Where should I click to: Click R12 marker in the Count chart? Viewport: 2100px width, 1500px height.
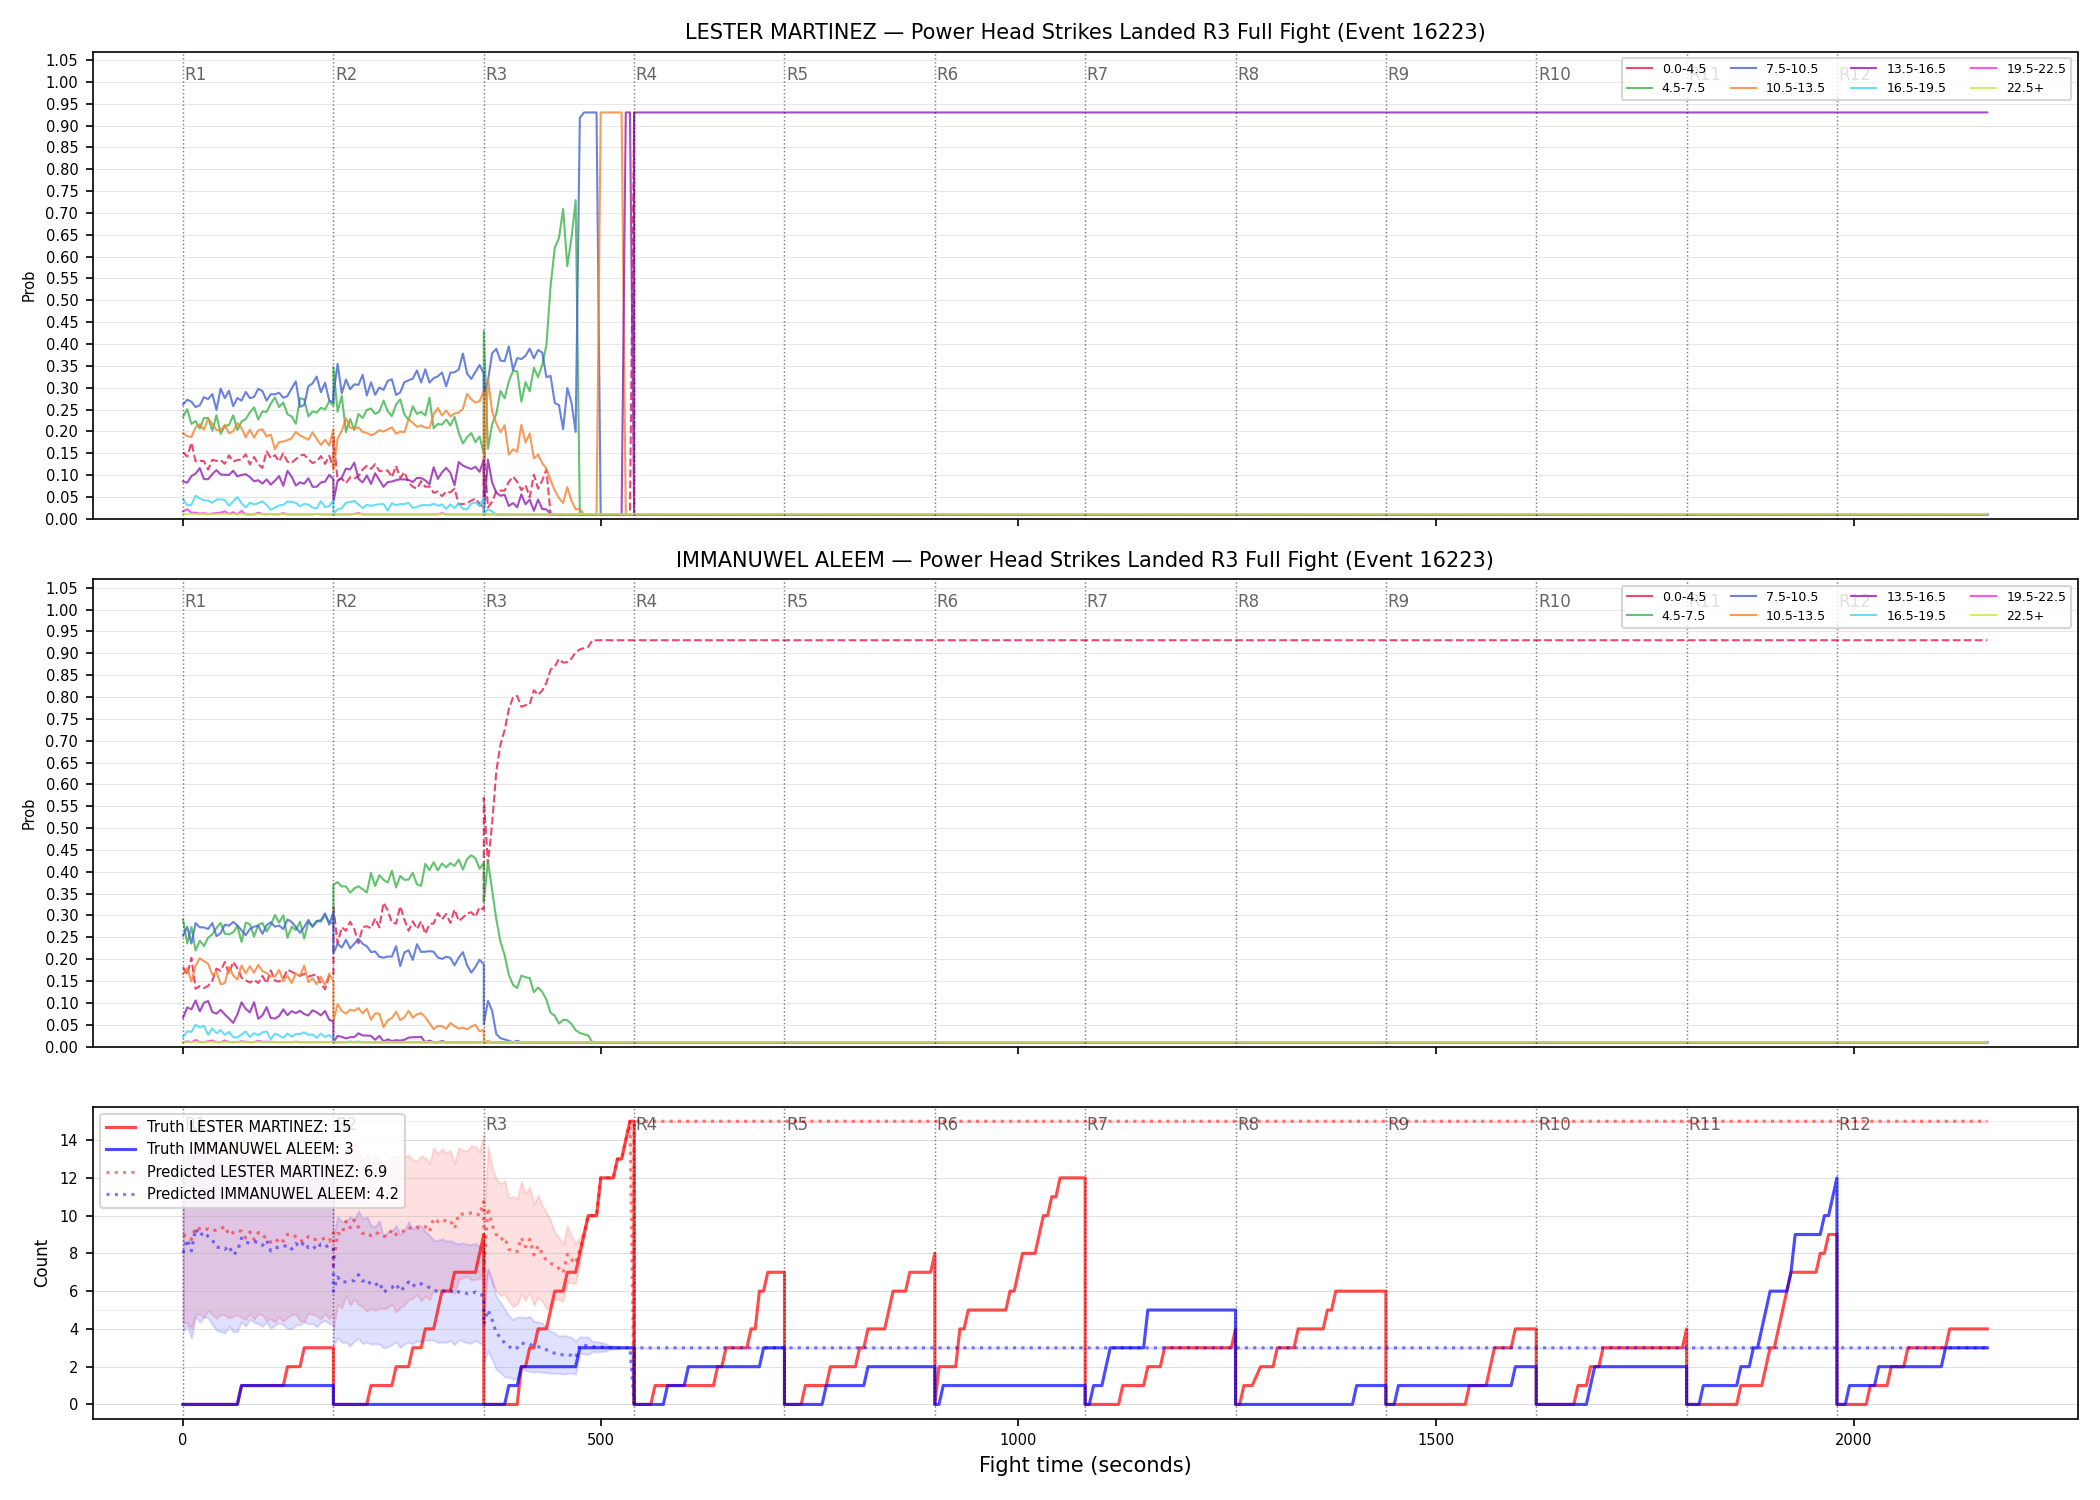(1855, 1124)
